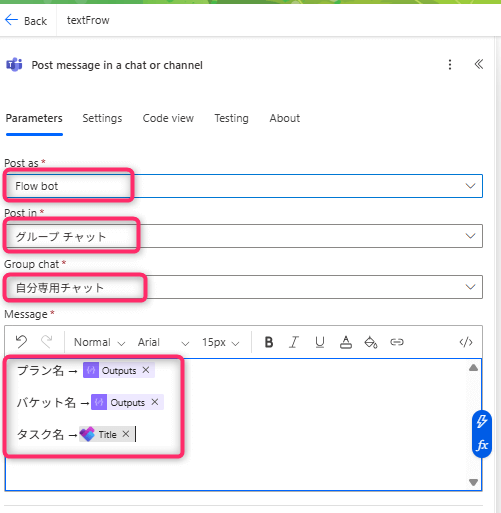This screenshot has width=501, height=513.
Task: Click the タスク名 text in message
Action: coord(40,434)
